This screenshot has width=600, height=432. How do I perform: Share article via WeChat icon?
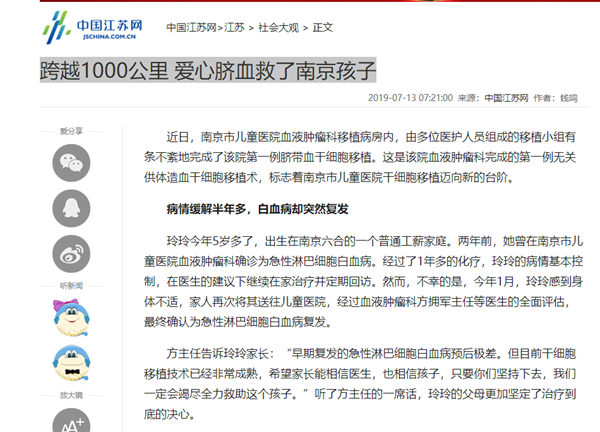[x=71, y=161]
